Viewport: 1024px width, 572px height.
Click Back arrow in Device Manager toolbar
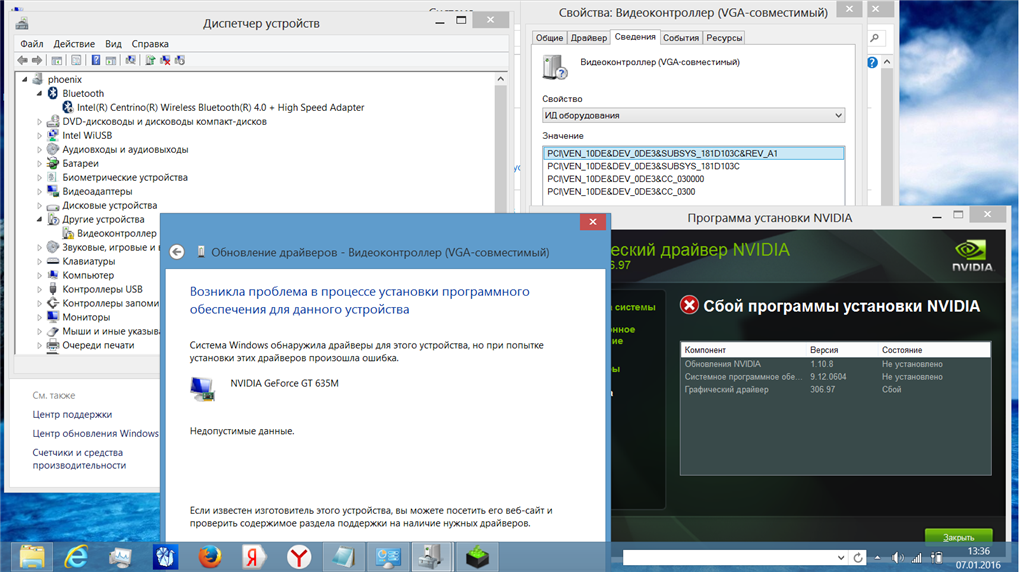click(x=23, y=60)
